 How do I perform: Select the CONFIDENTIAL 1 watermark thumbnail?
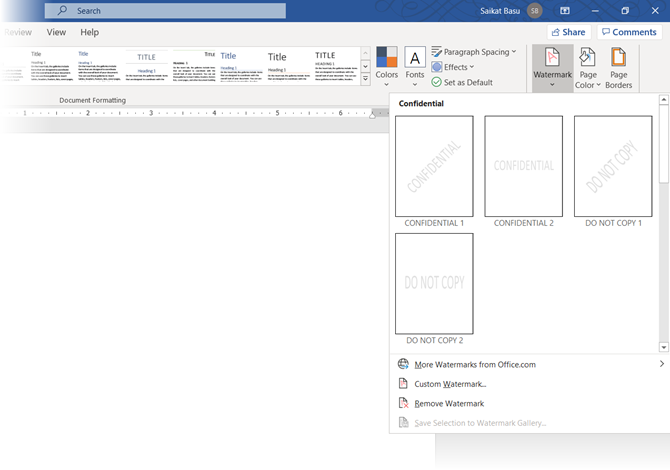(434, 166)
